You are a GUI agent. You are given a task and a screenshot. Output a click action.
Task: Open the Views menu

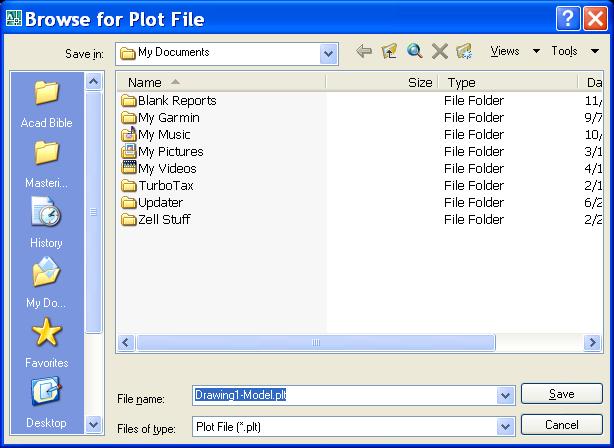pyautogui.click(x=514, y=51)
